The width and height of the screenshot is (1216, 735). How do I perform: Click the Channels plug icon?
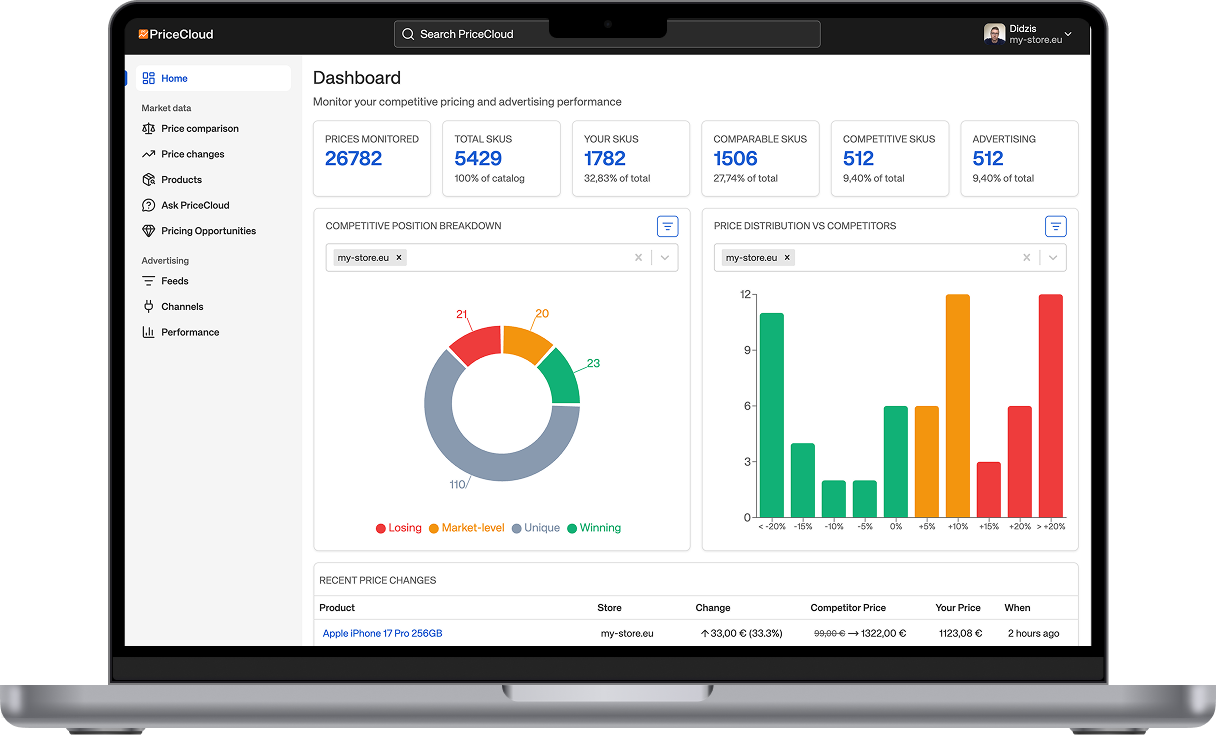149,307
